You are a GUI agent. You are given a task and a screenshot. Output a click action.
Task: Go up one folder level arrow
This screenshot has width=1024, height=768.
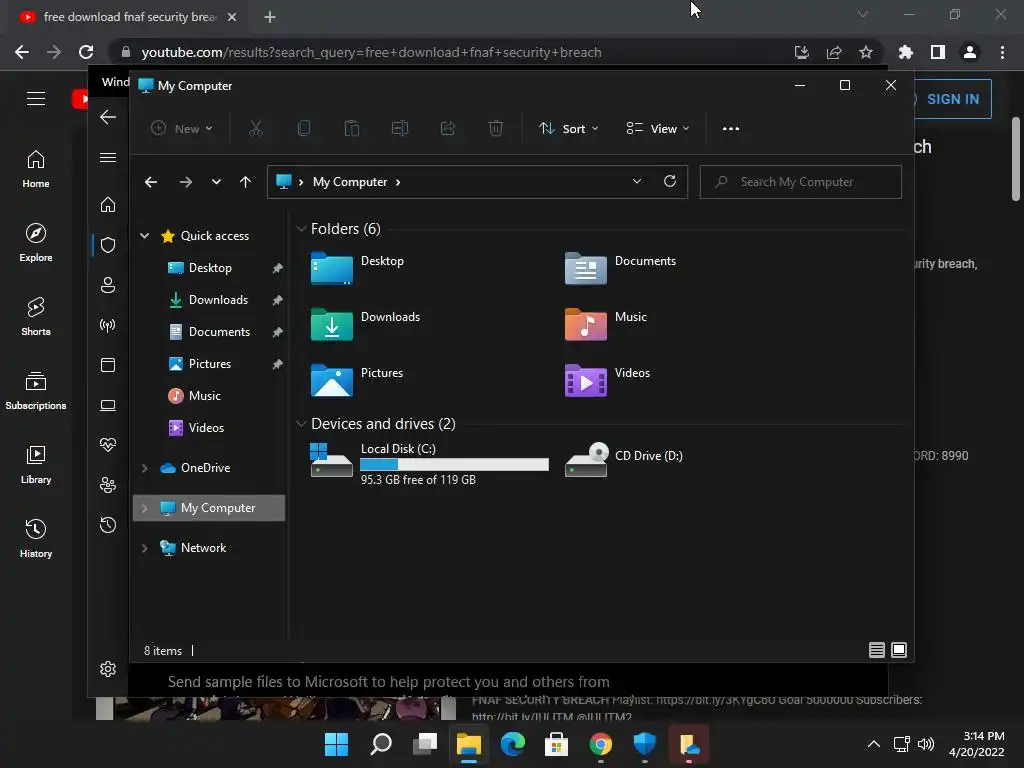pos(245,182)
